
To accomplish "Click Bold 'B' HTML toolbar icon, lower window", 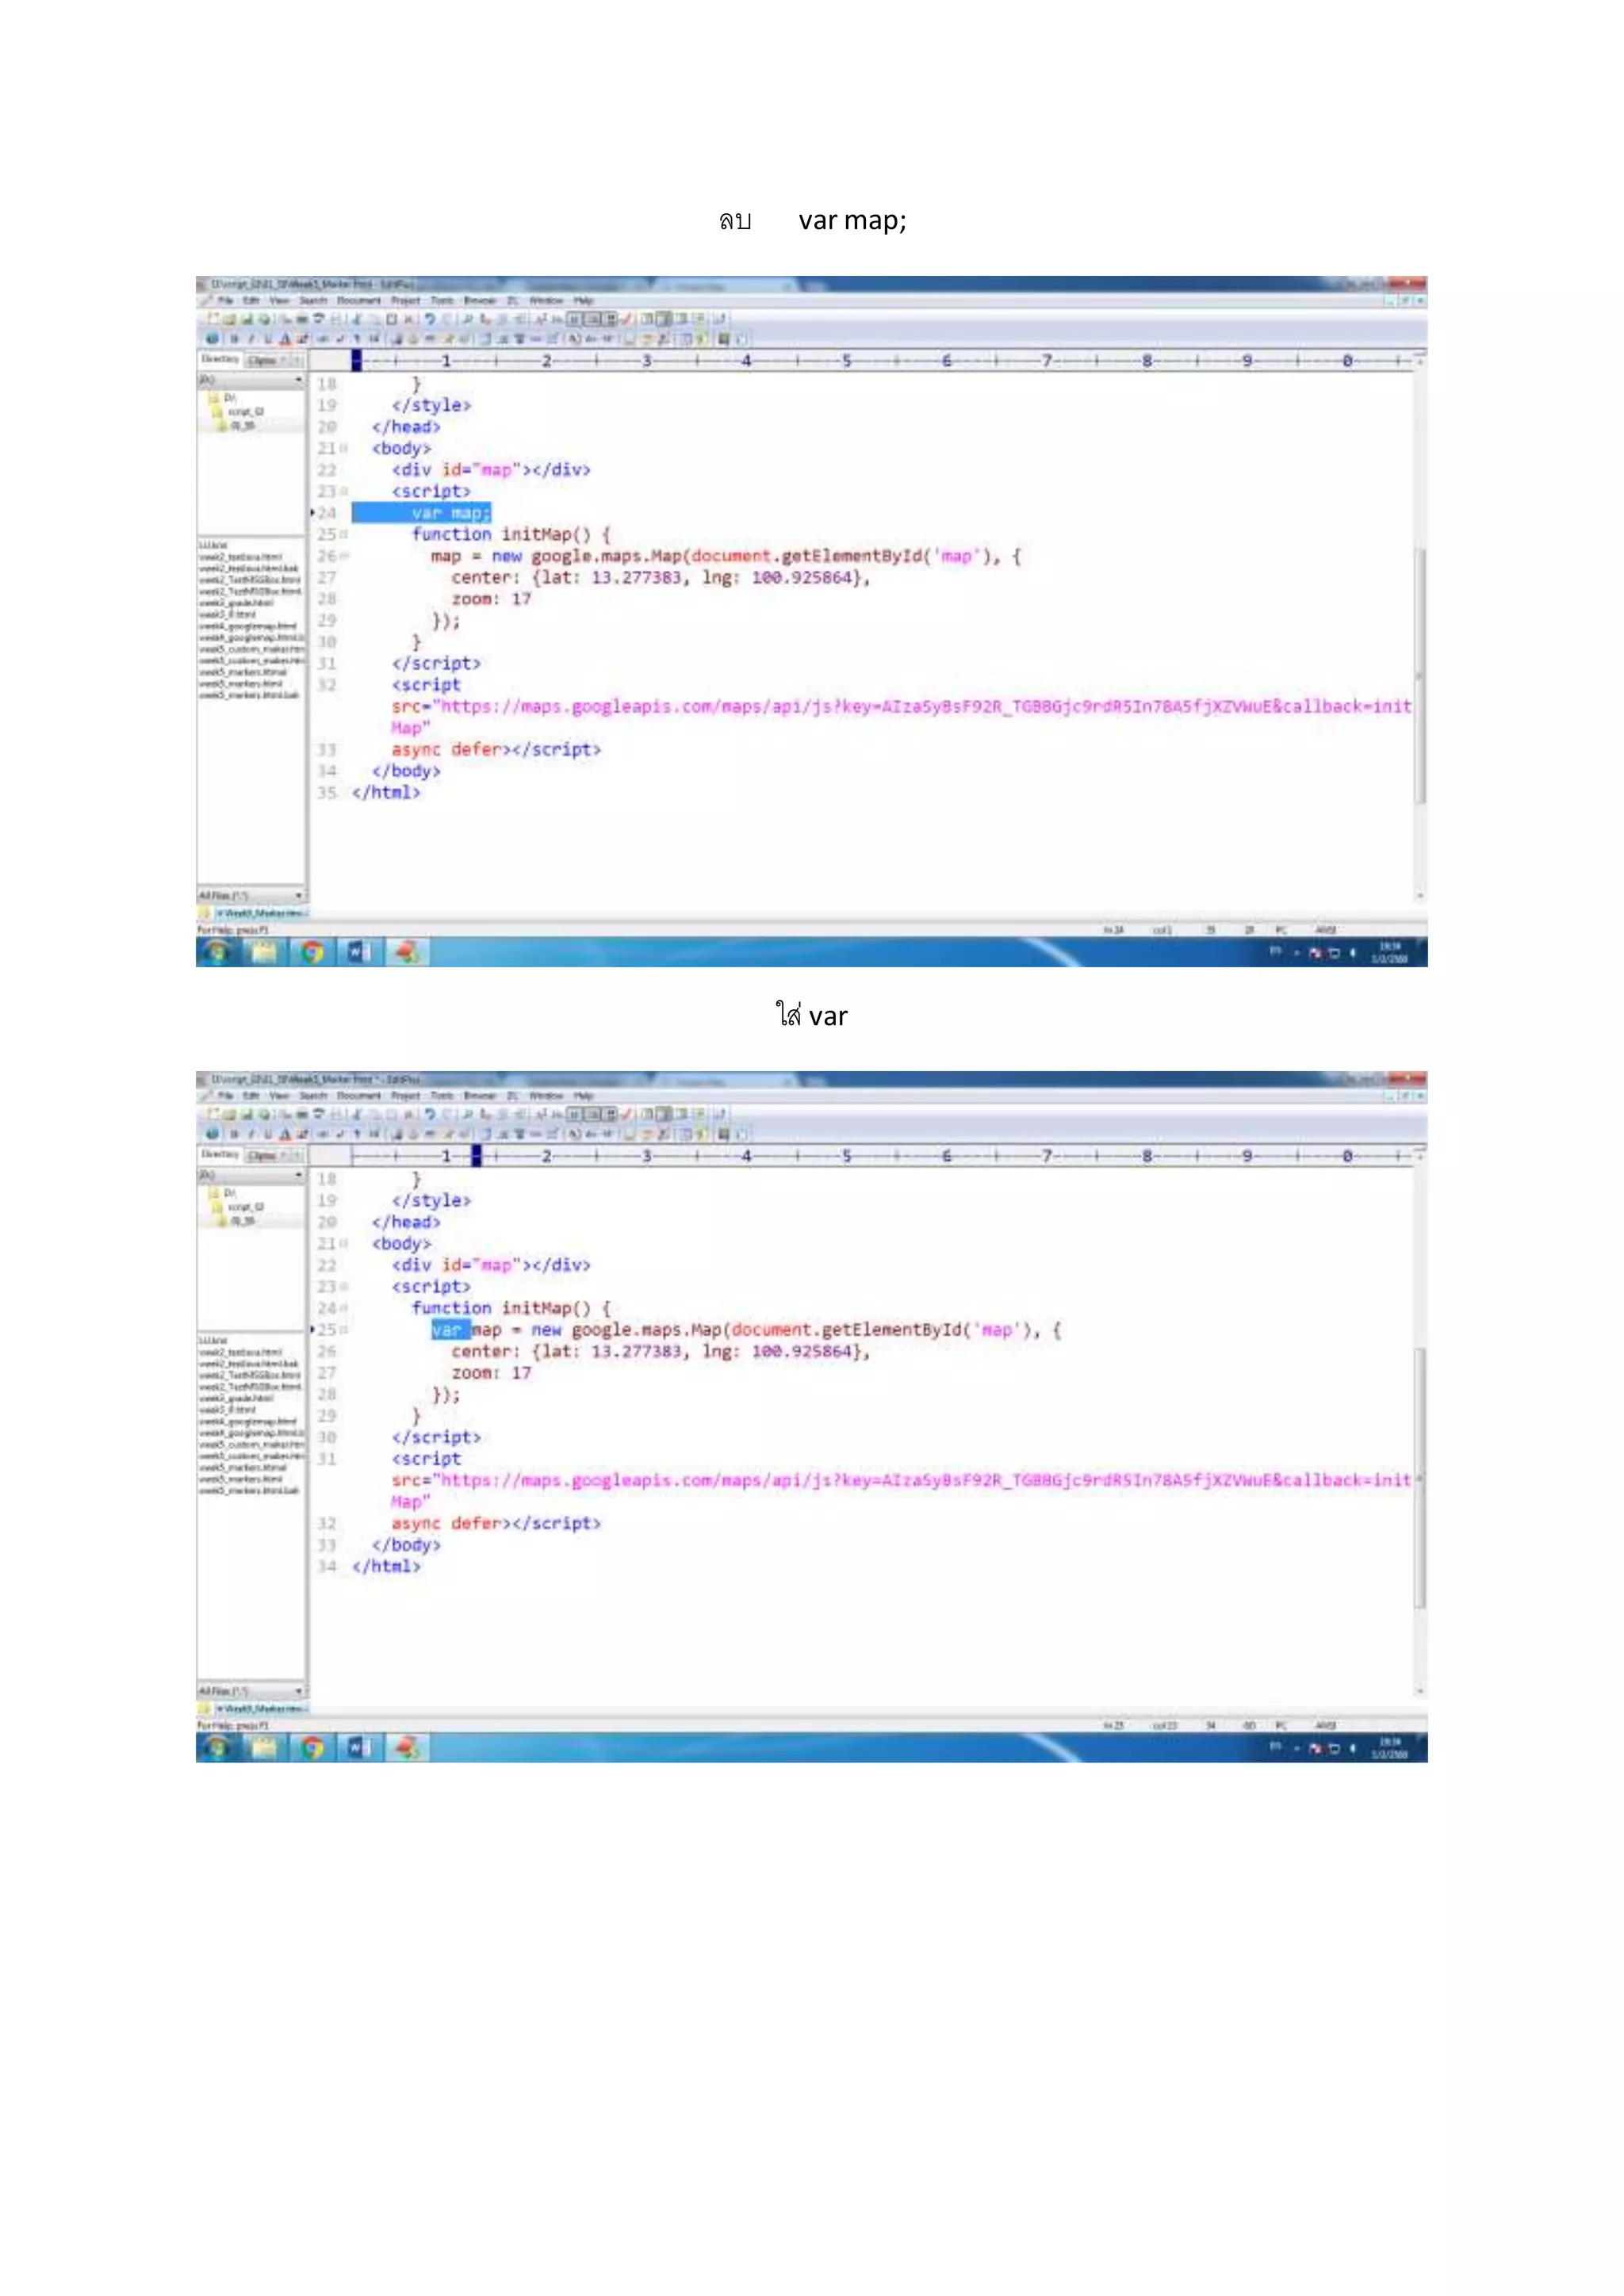I will coord(234,1134).
